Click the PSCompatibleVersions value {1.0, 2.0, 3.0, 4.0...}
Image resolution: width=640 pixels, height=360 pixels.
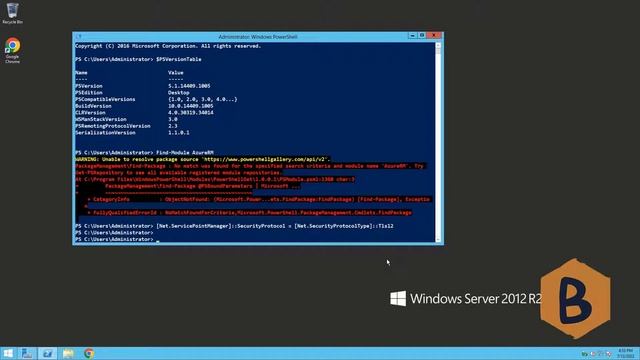(202, 99)
